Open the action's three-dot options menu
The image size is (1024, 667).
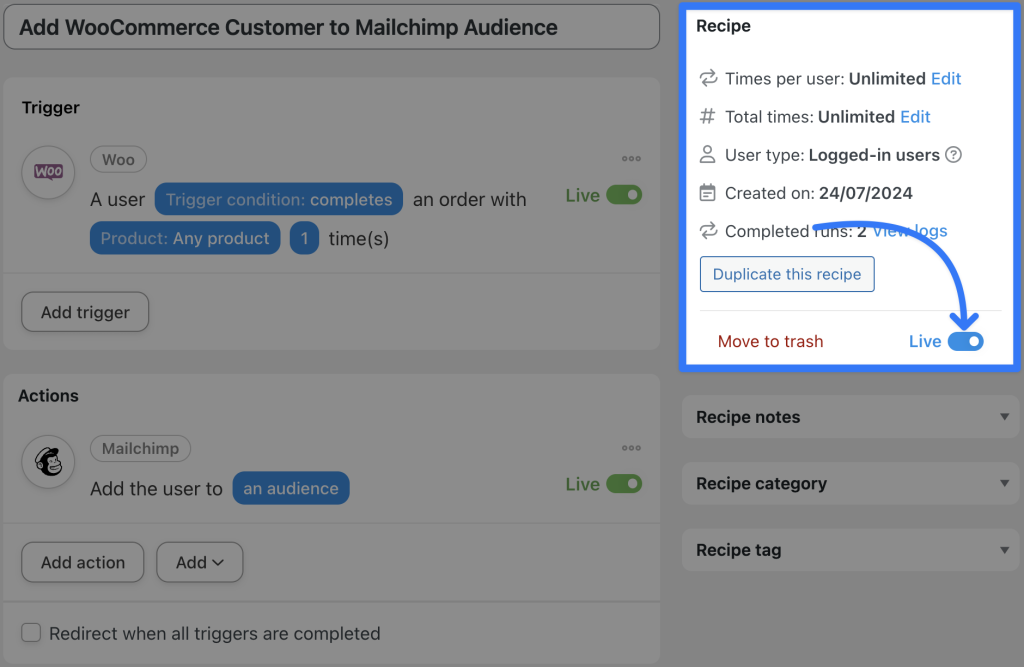pyautogui.click(x=631, y=448)
